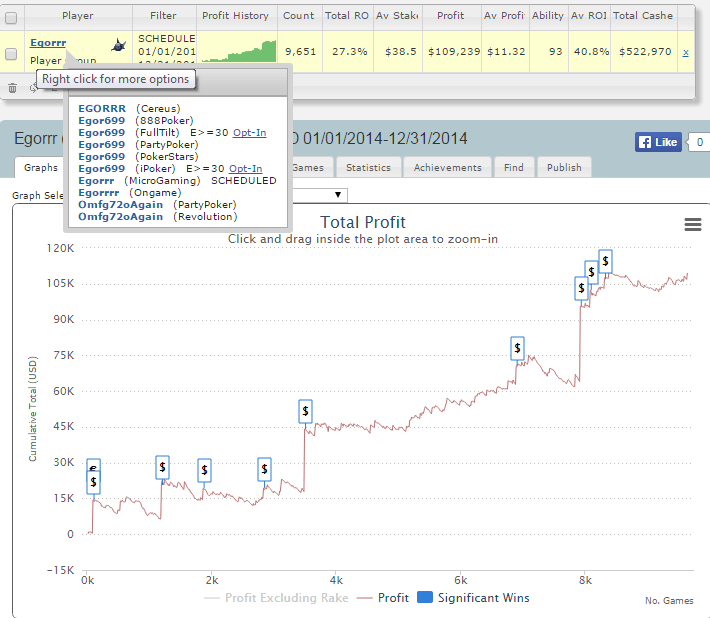Switch to the Graphs tab

click(41, 168)
